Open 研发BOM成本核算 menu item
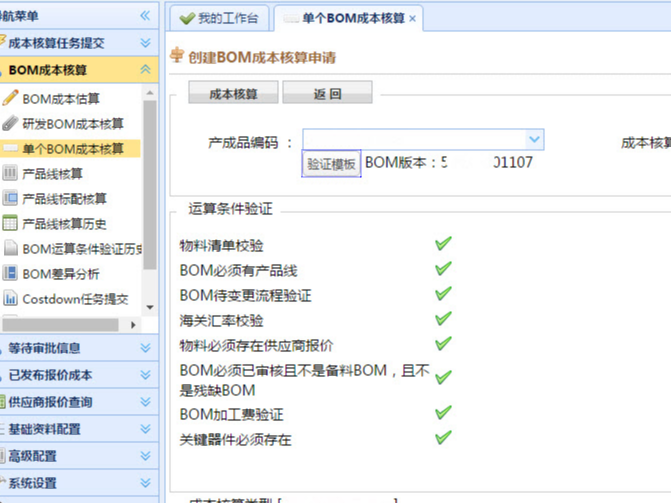Image resolution: width=671 pixels, height=503 pixels. 73,124
